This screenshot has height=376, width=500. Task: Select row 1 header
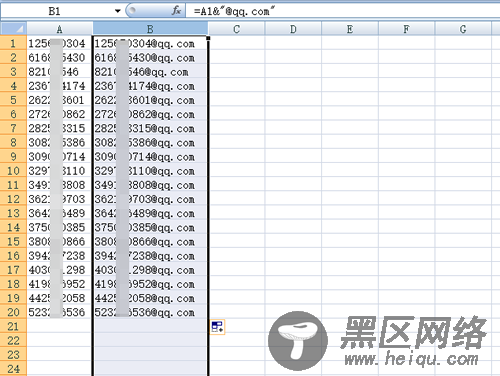click(13, 43)
